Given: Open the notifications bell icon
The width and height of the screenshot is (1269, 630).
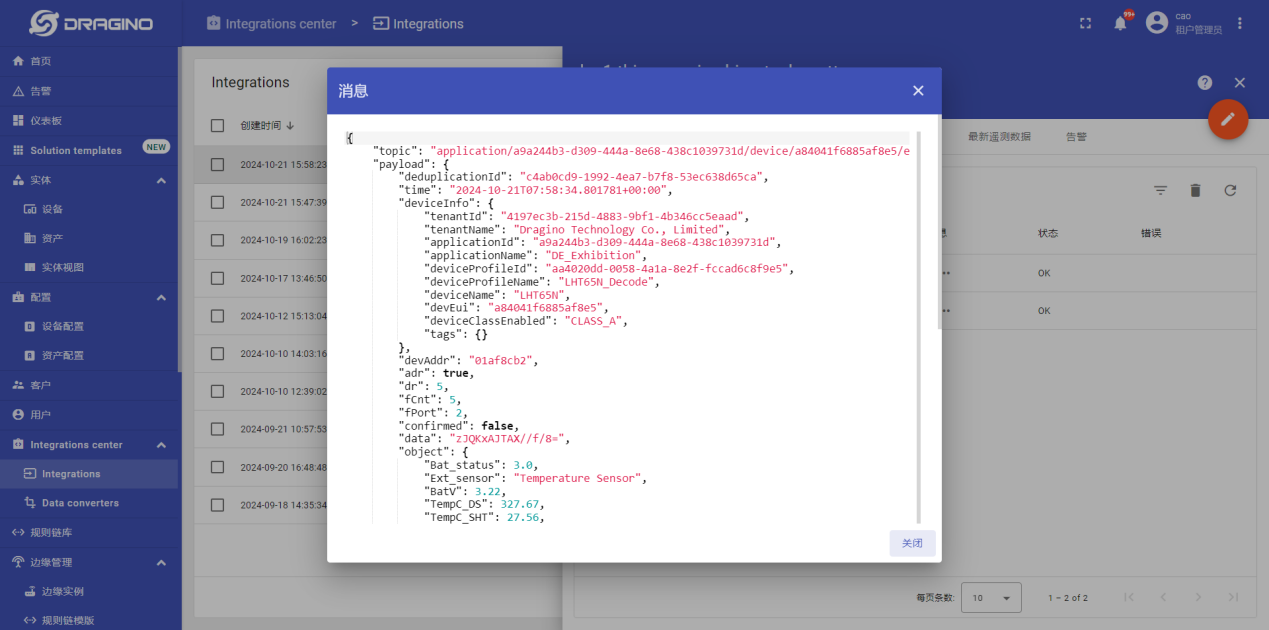Looking at the screenshot, I should (1120, 23).
